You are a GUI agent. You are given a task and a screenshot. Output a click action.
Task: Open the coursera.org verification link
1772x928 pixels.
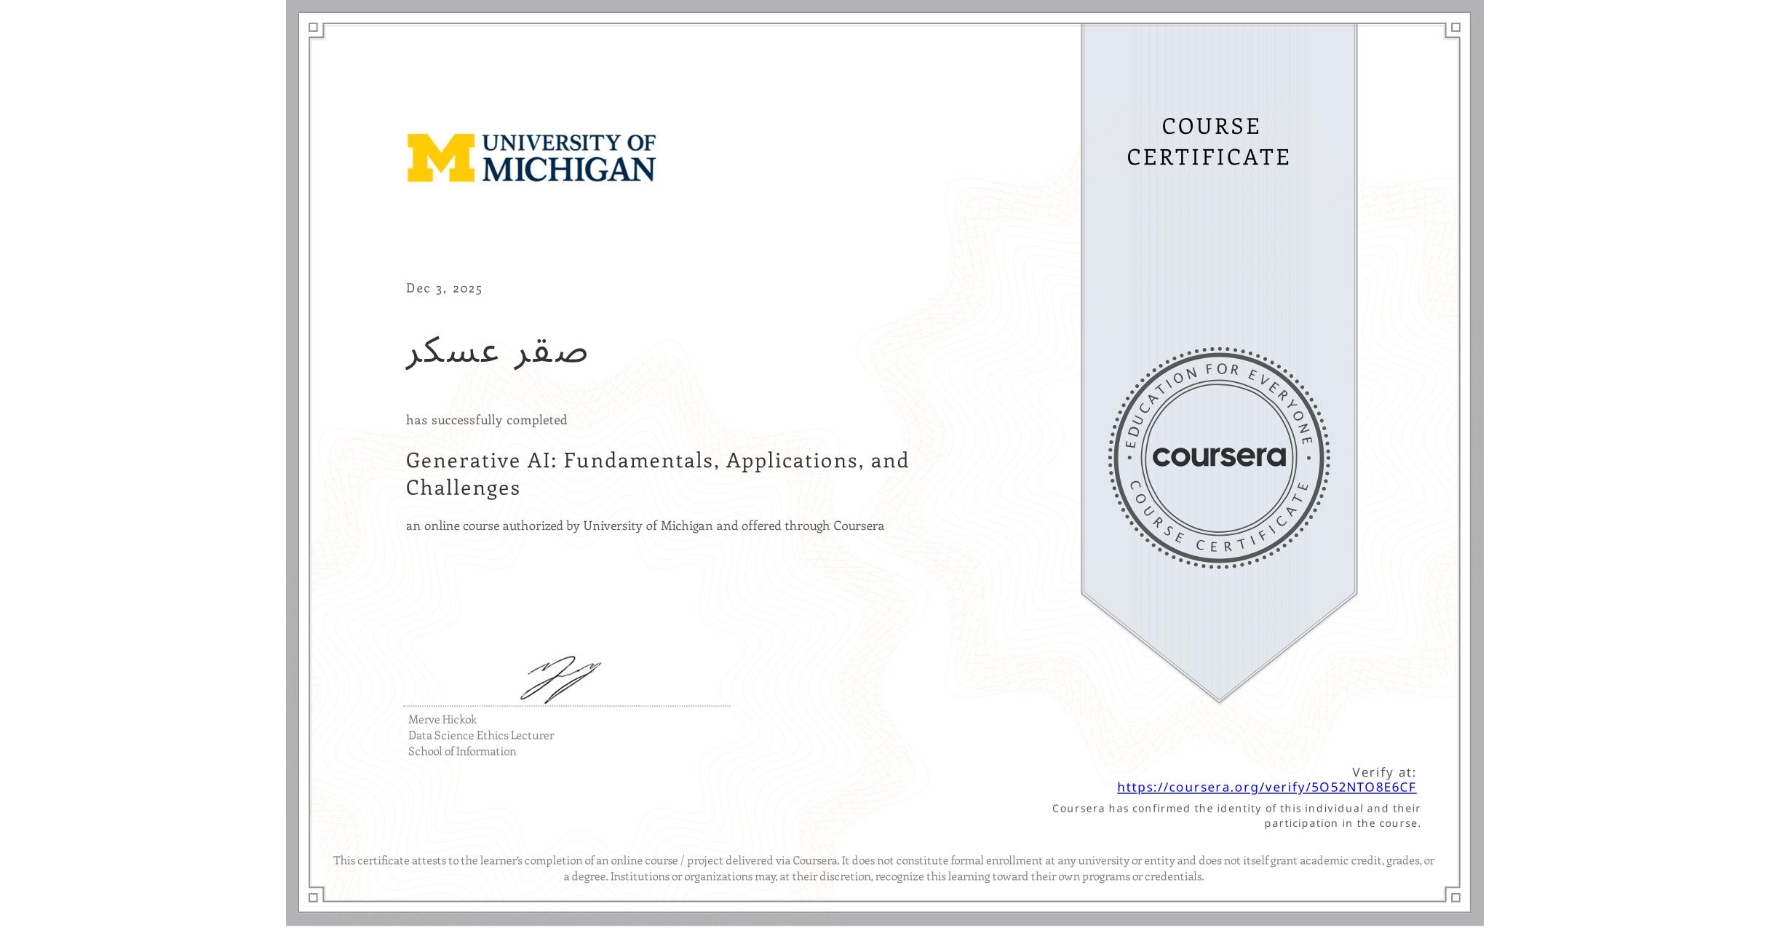(x=1266, y=787)
